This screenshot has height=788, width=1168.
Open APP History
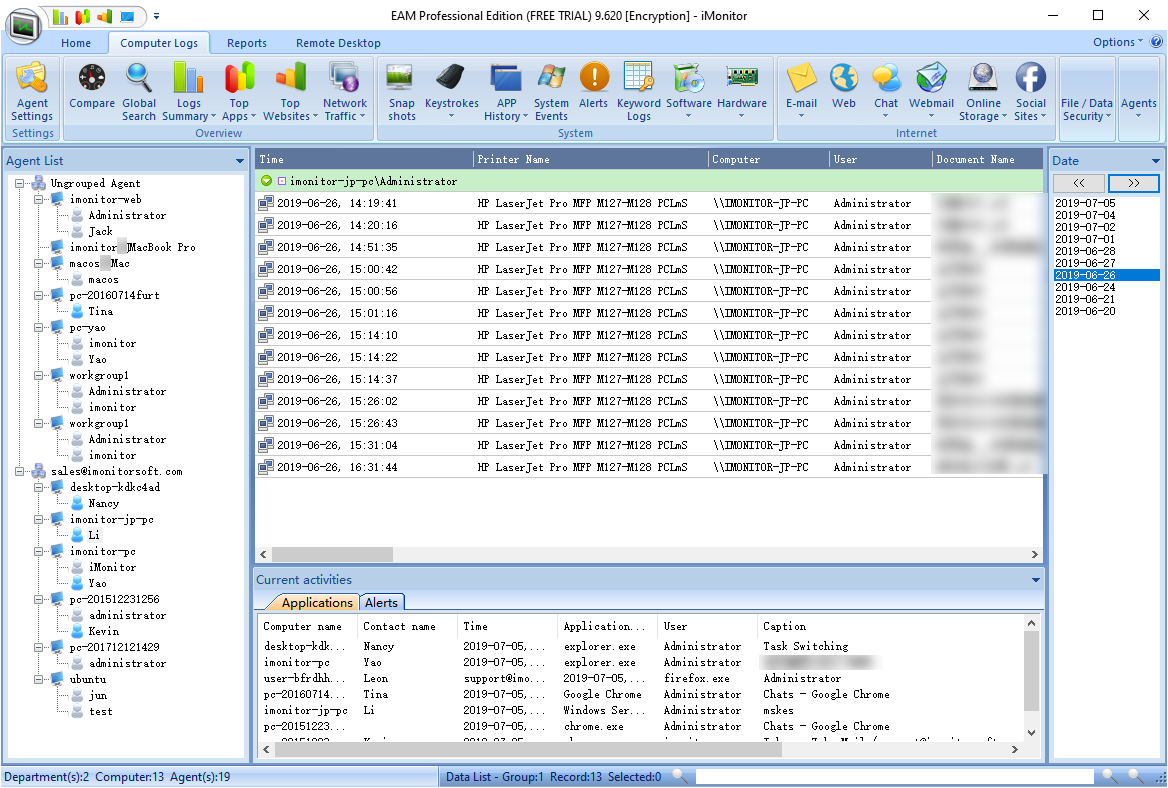coord(506,92)
